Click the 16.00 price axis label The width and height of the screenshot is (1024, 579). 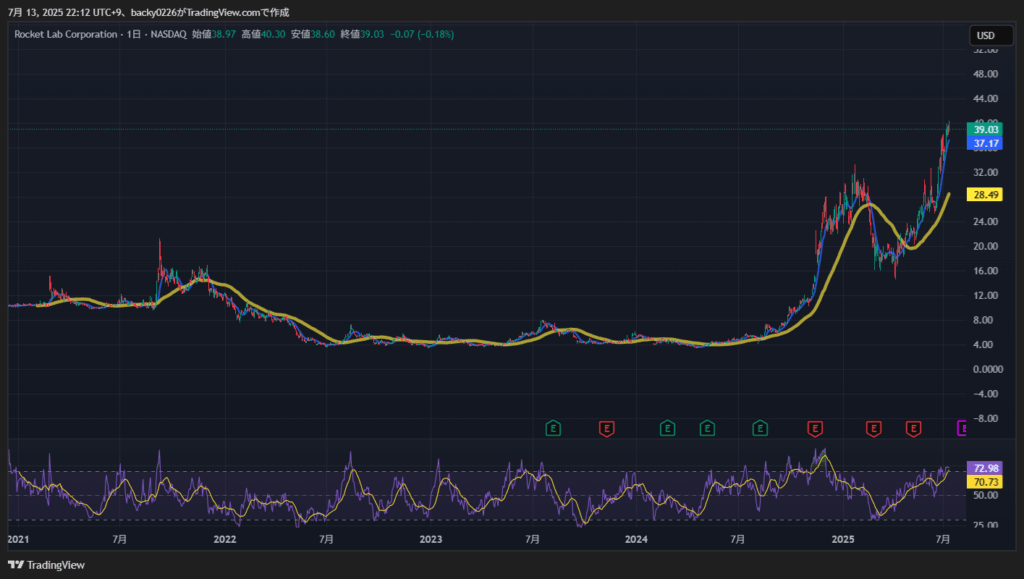(985, 271)
